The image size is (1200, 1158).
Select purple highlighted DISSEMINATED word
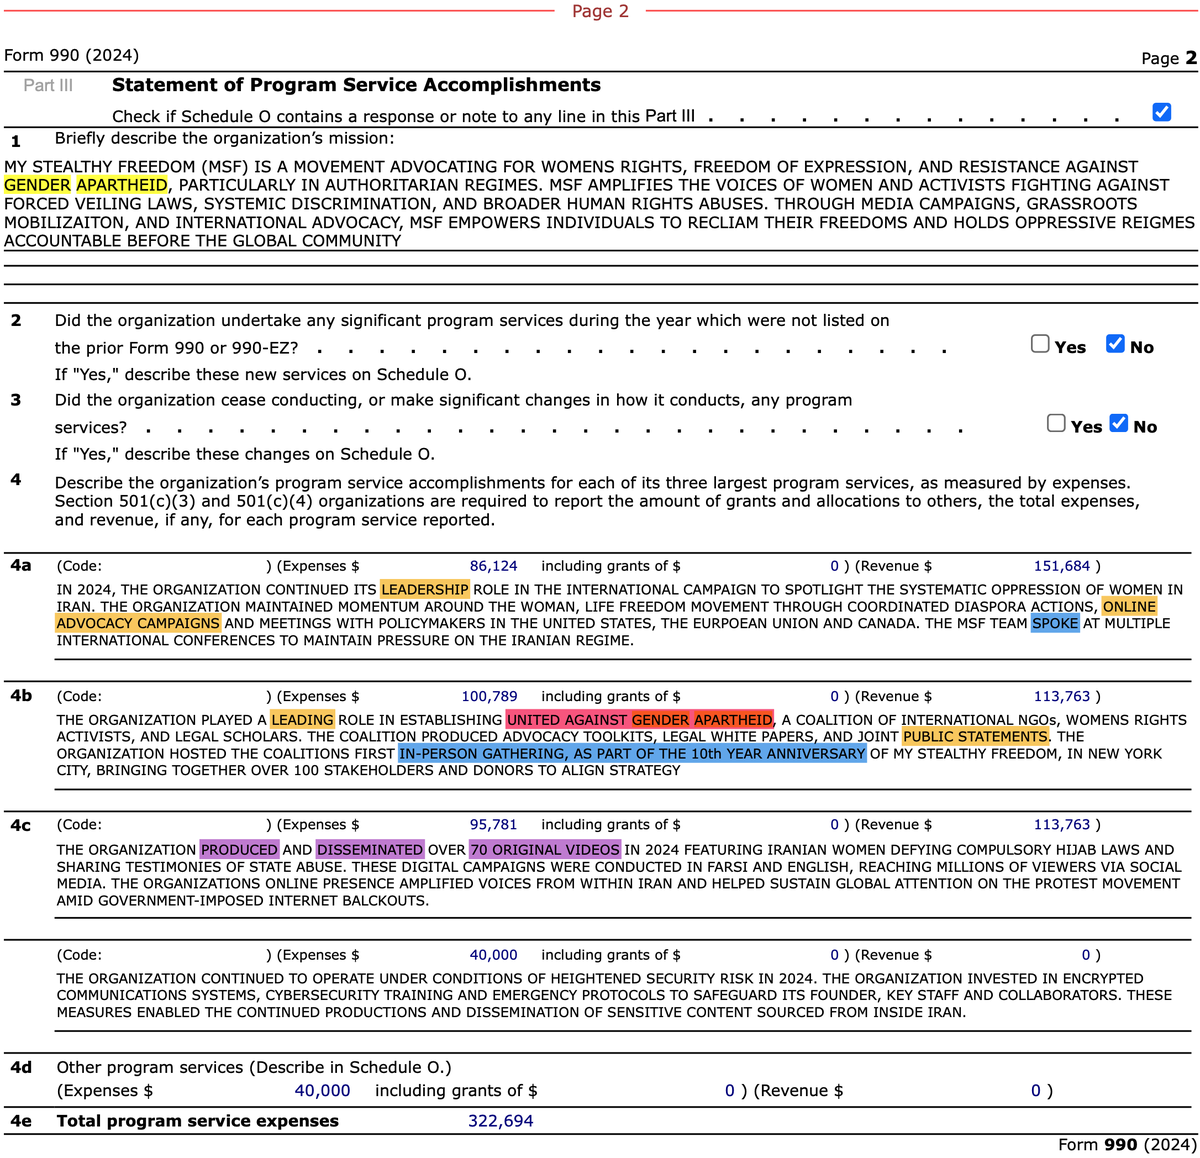point(370,850)
